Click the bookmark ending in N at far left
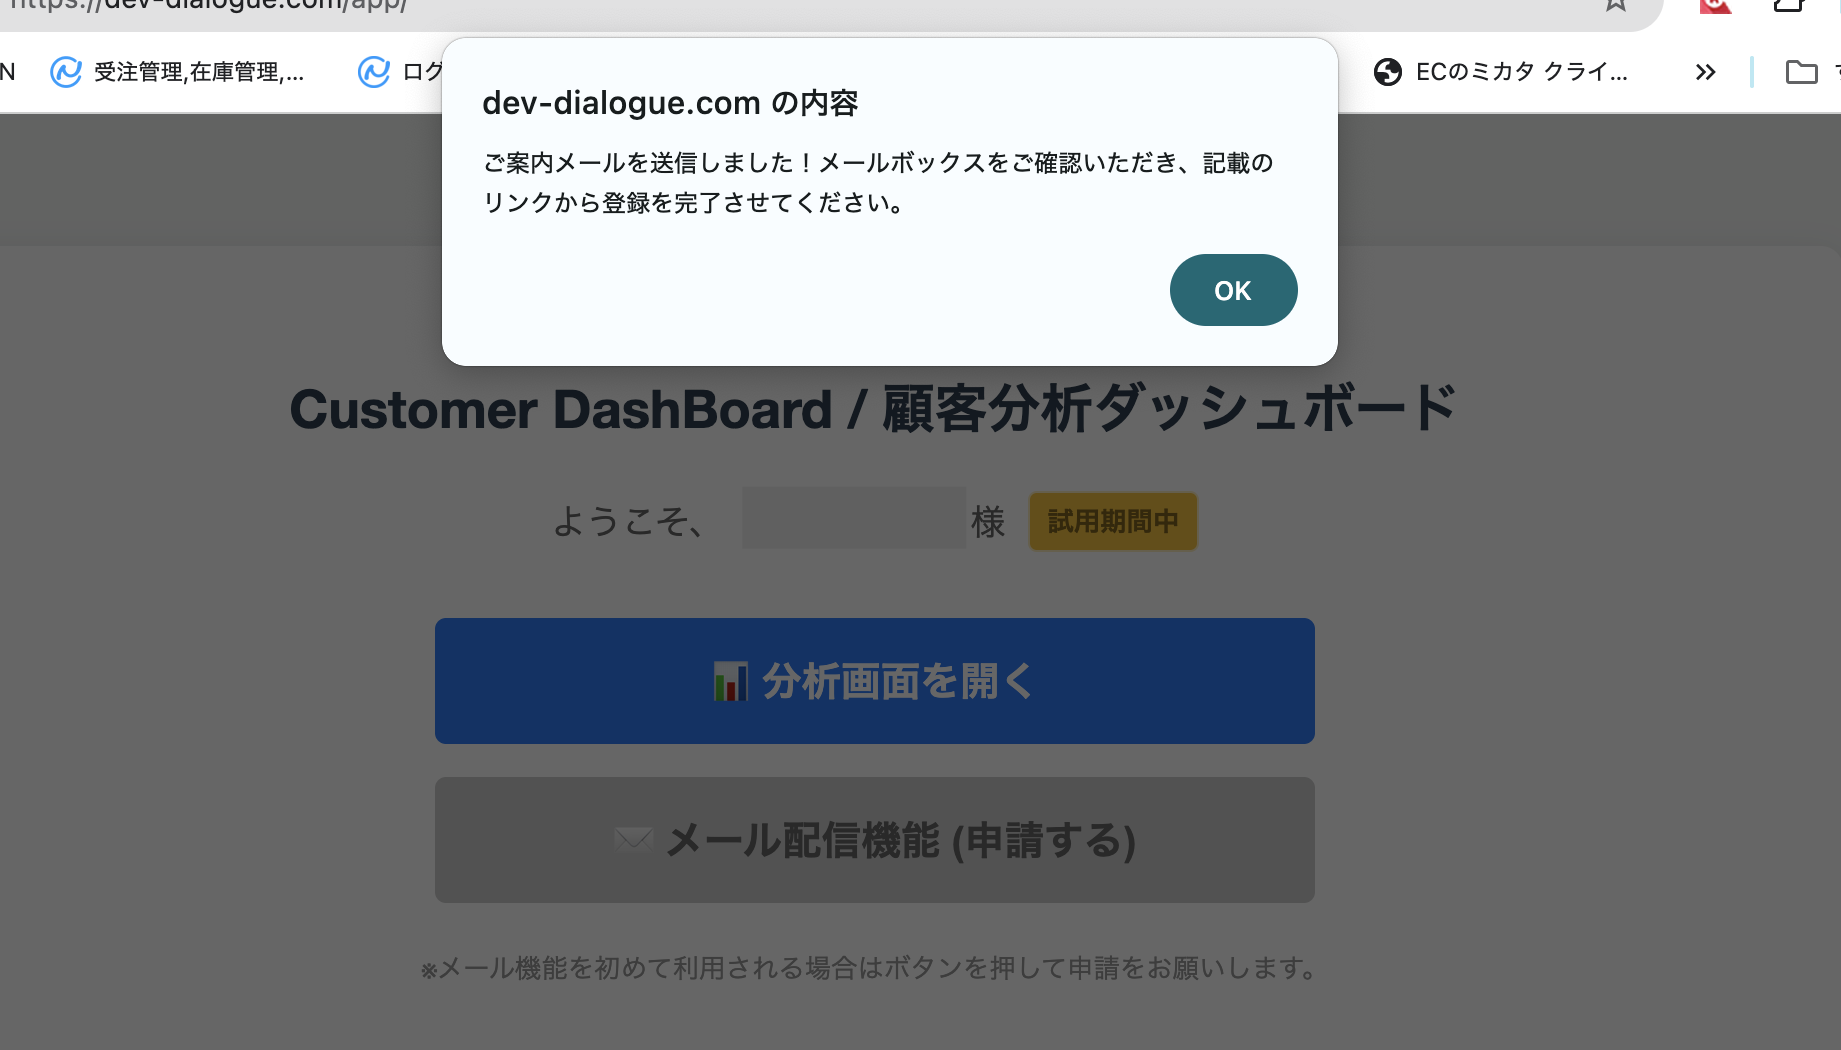Image resolution: width=1841 pixels, height=1050 pixels. click(8, 72)
